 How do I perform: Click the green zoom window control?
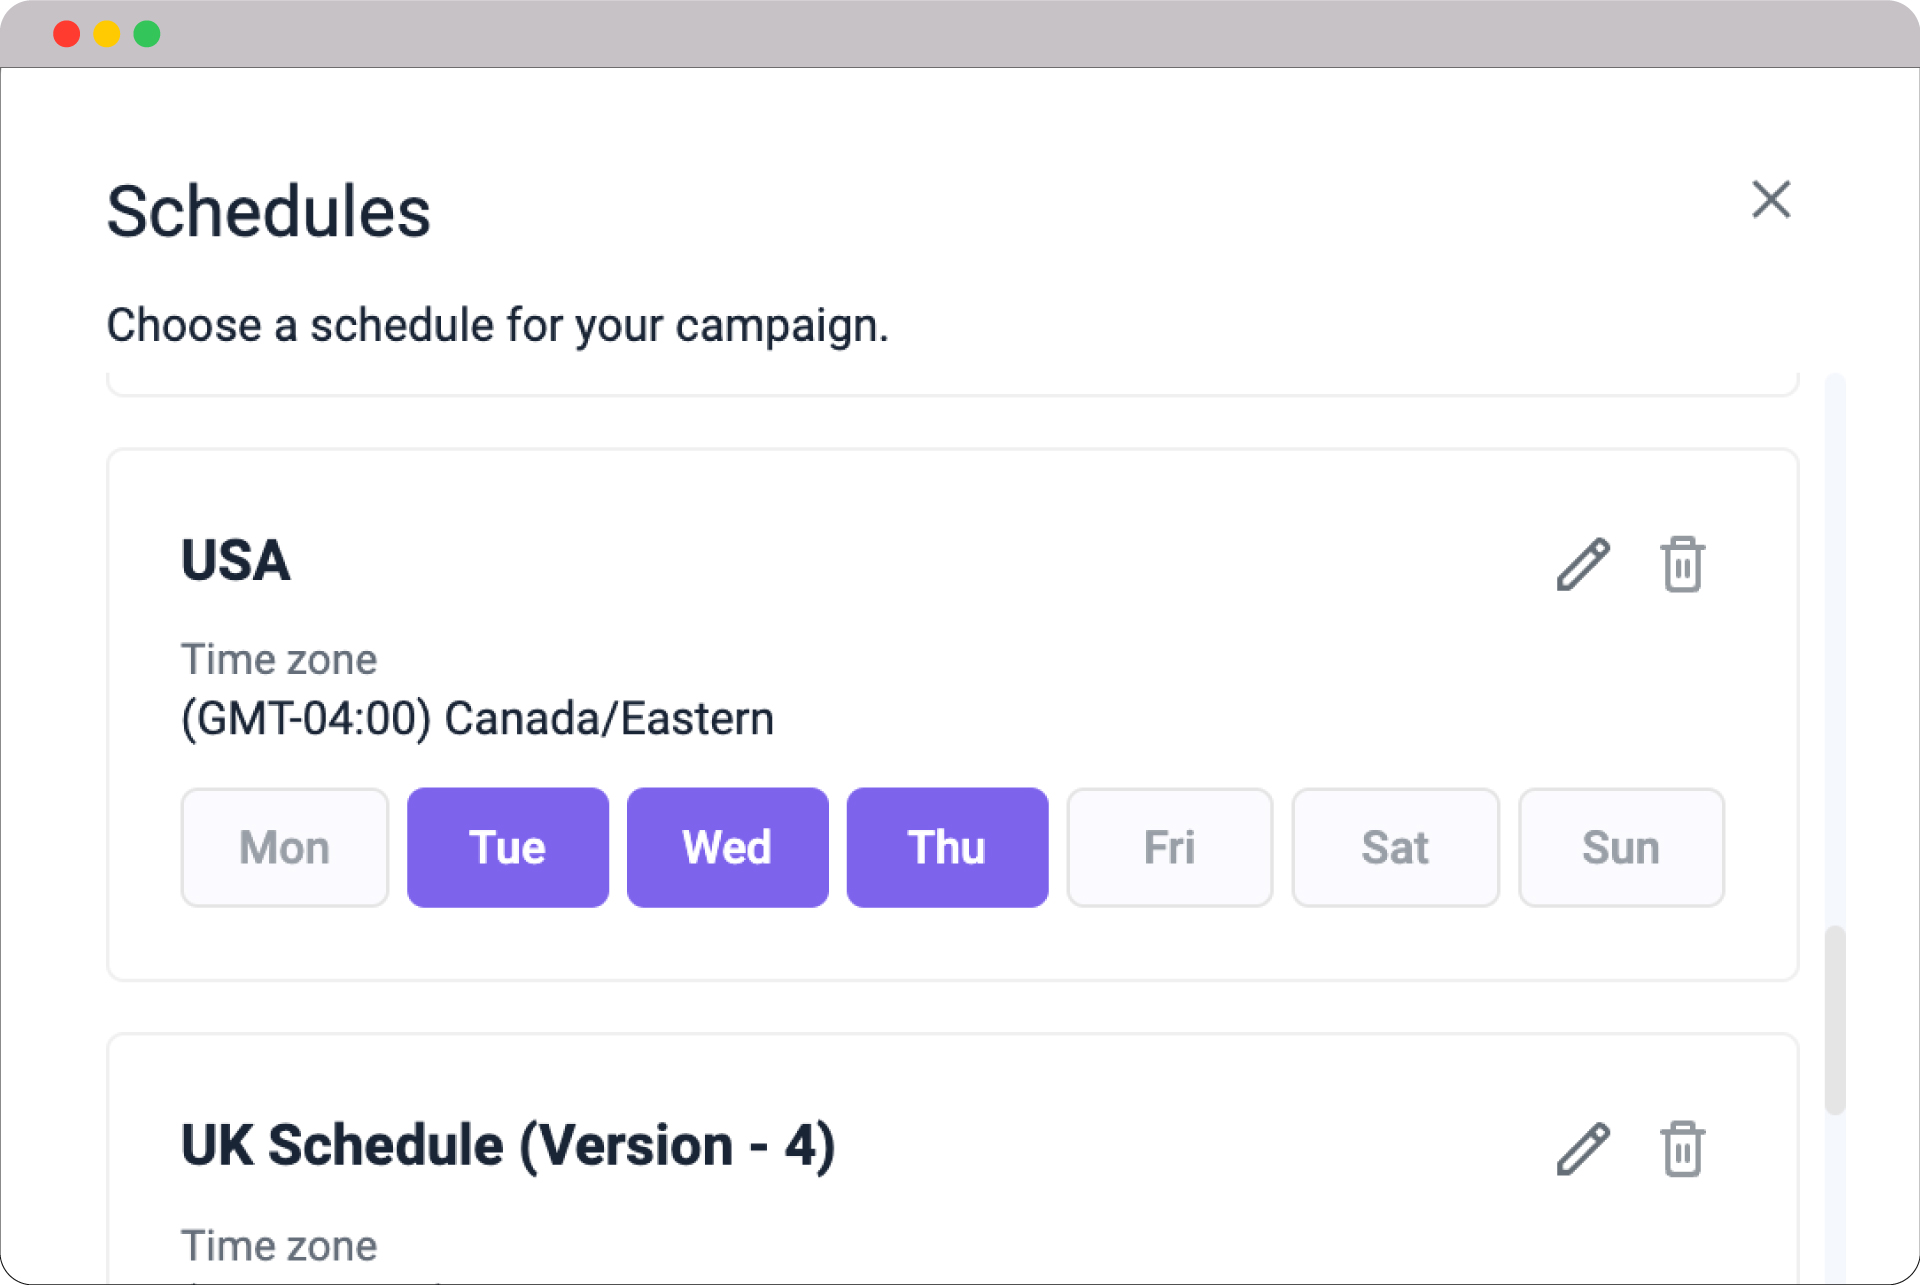pyautogui.click(x=146, y=33)
